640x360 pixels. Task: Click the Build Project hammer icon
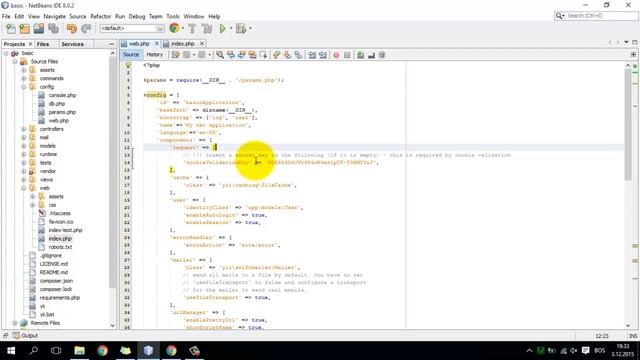[x=192, y=29]
